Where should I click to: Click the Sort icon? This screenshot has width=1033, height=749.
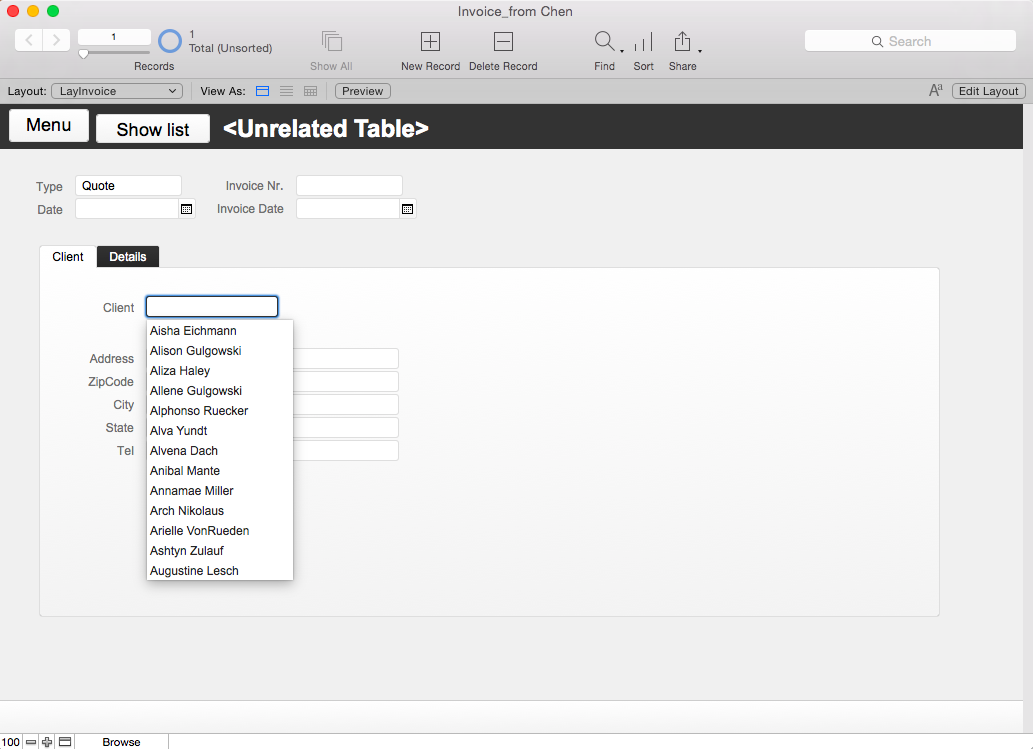point(643,42)
